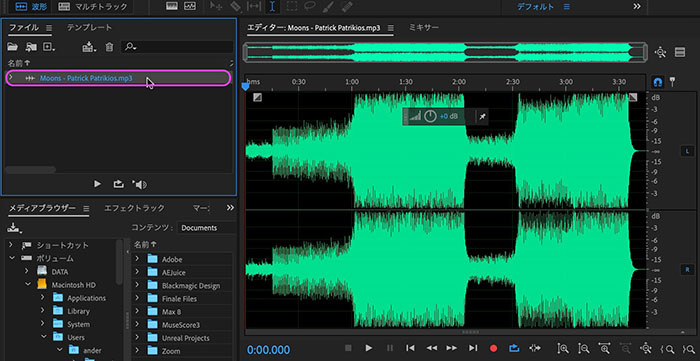Open the デフォルト workspace menu
This screenshot has height=361, width=700.
click(x=567, y=7)
